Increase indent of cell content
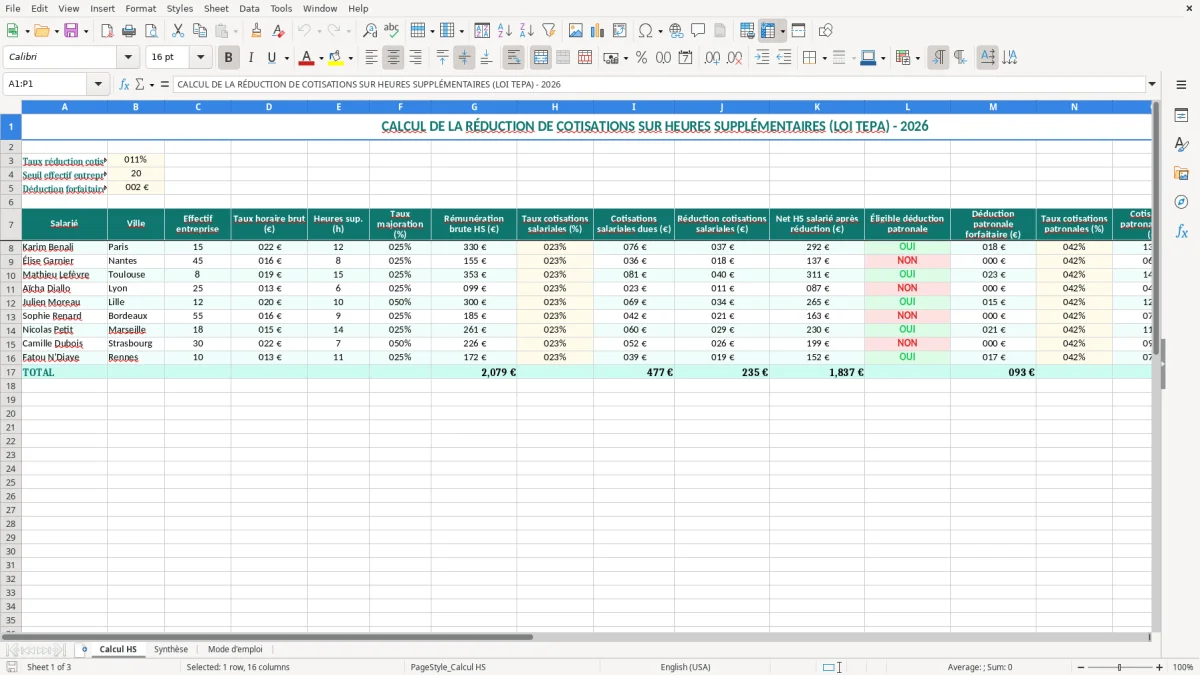The image size is (1200, 675). [762, 58]
